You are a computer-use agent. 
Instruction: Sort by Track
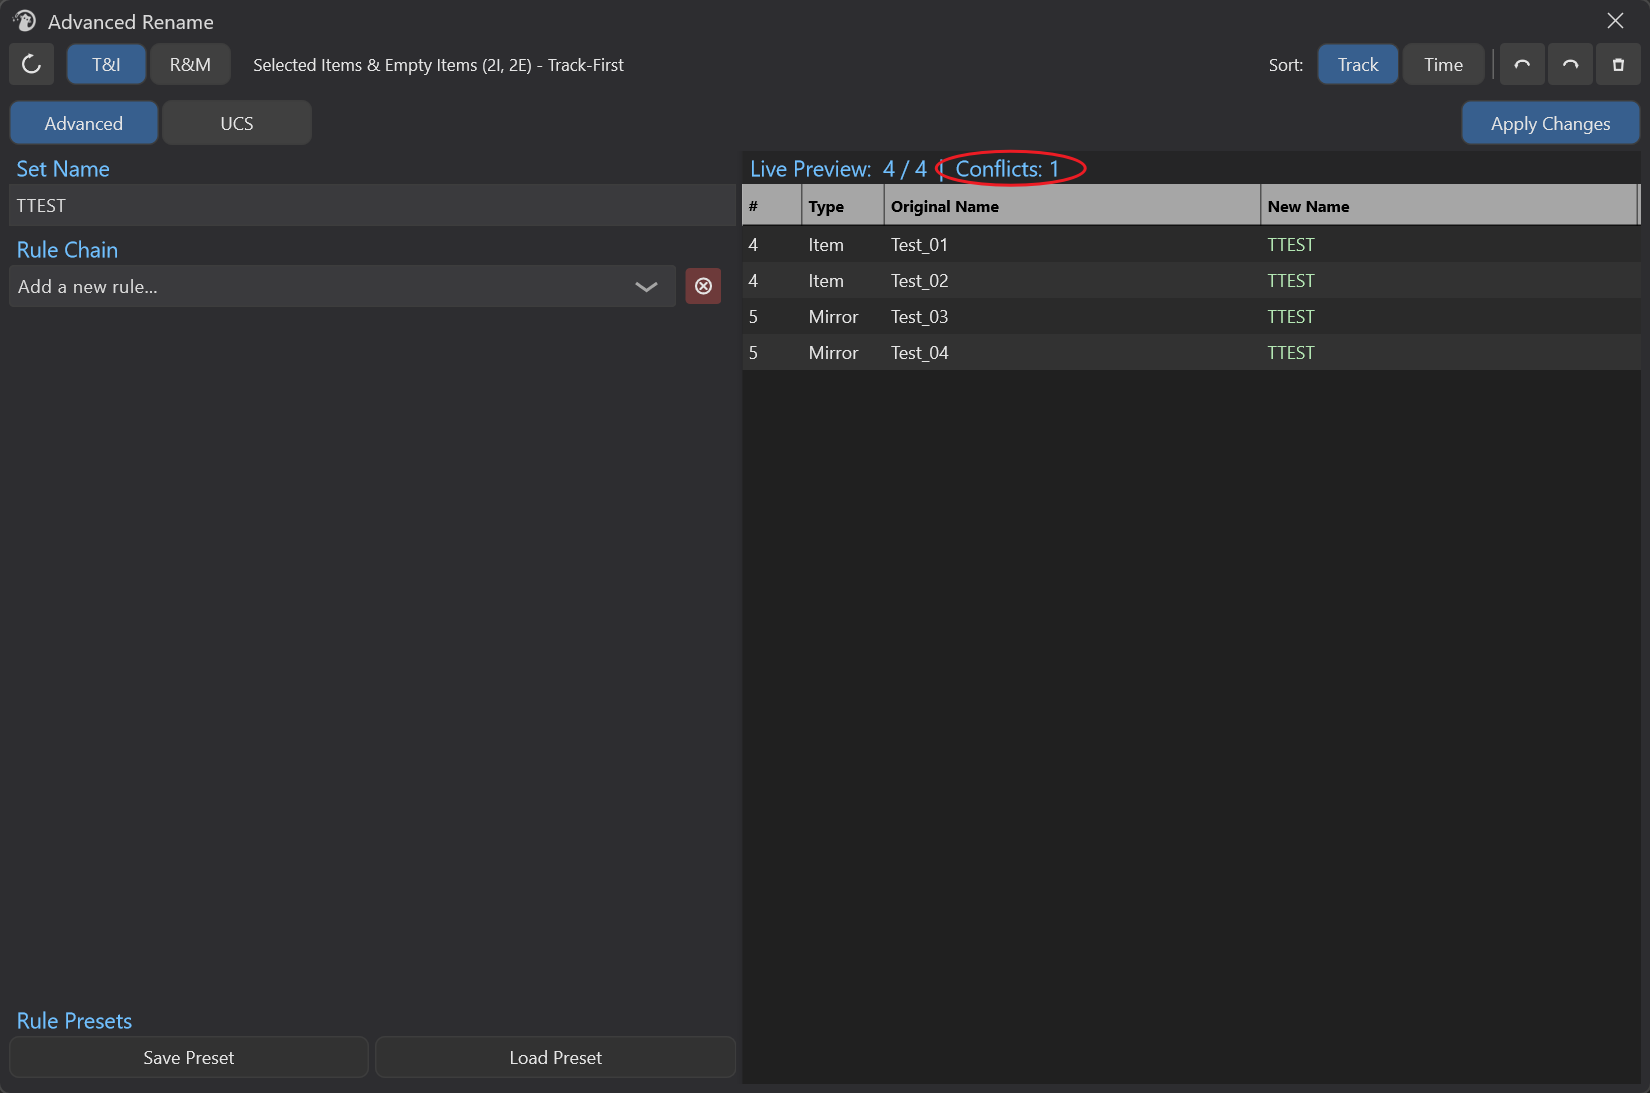(x=1358, y=65)
